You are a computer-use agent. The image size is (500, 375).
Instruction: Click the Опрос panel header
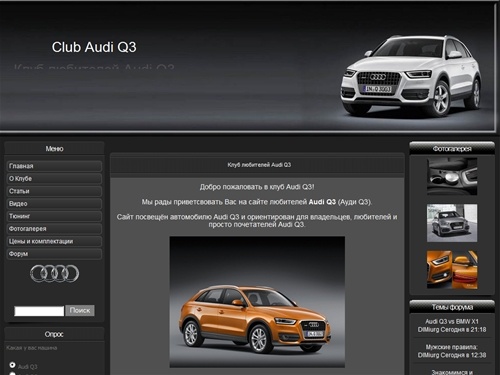[54, 334]
